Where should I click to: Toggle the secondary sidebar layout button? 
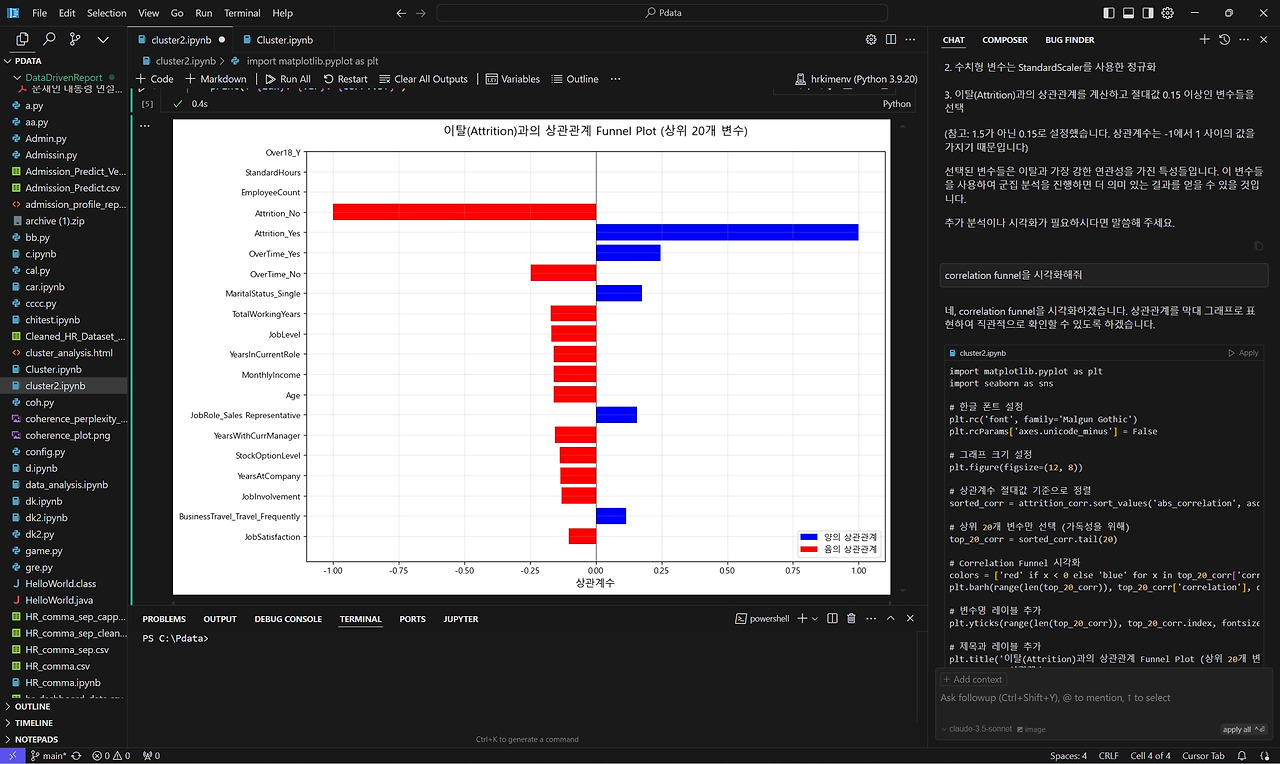(x=1150, y=13)
